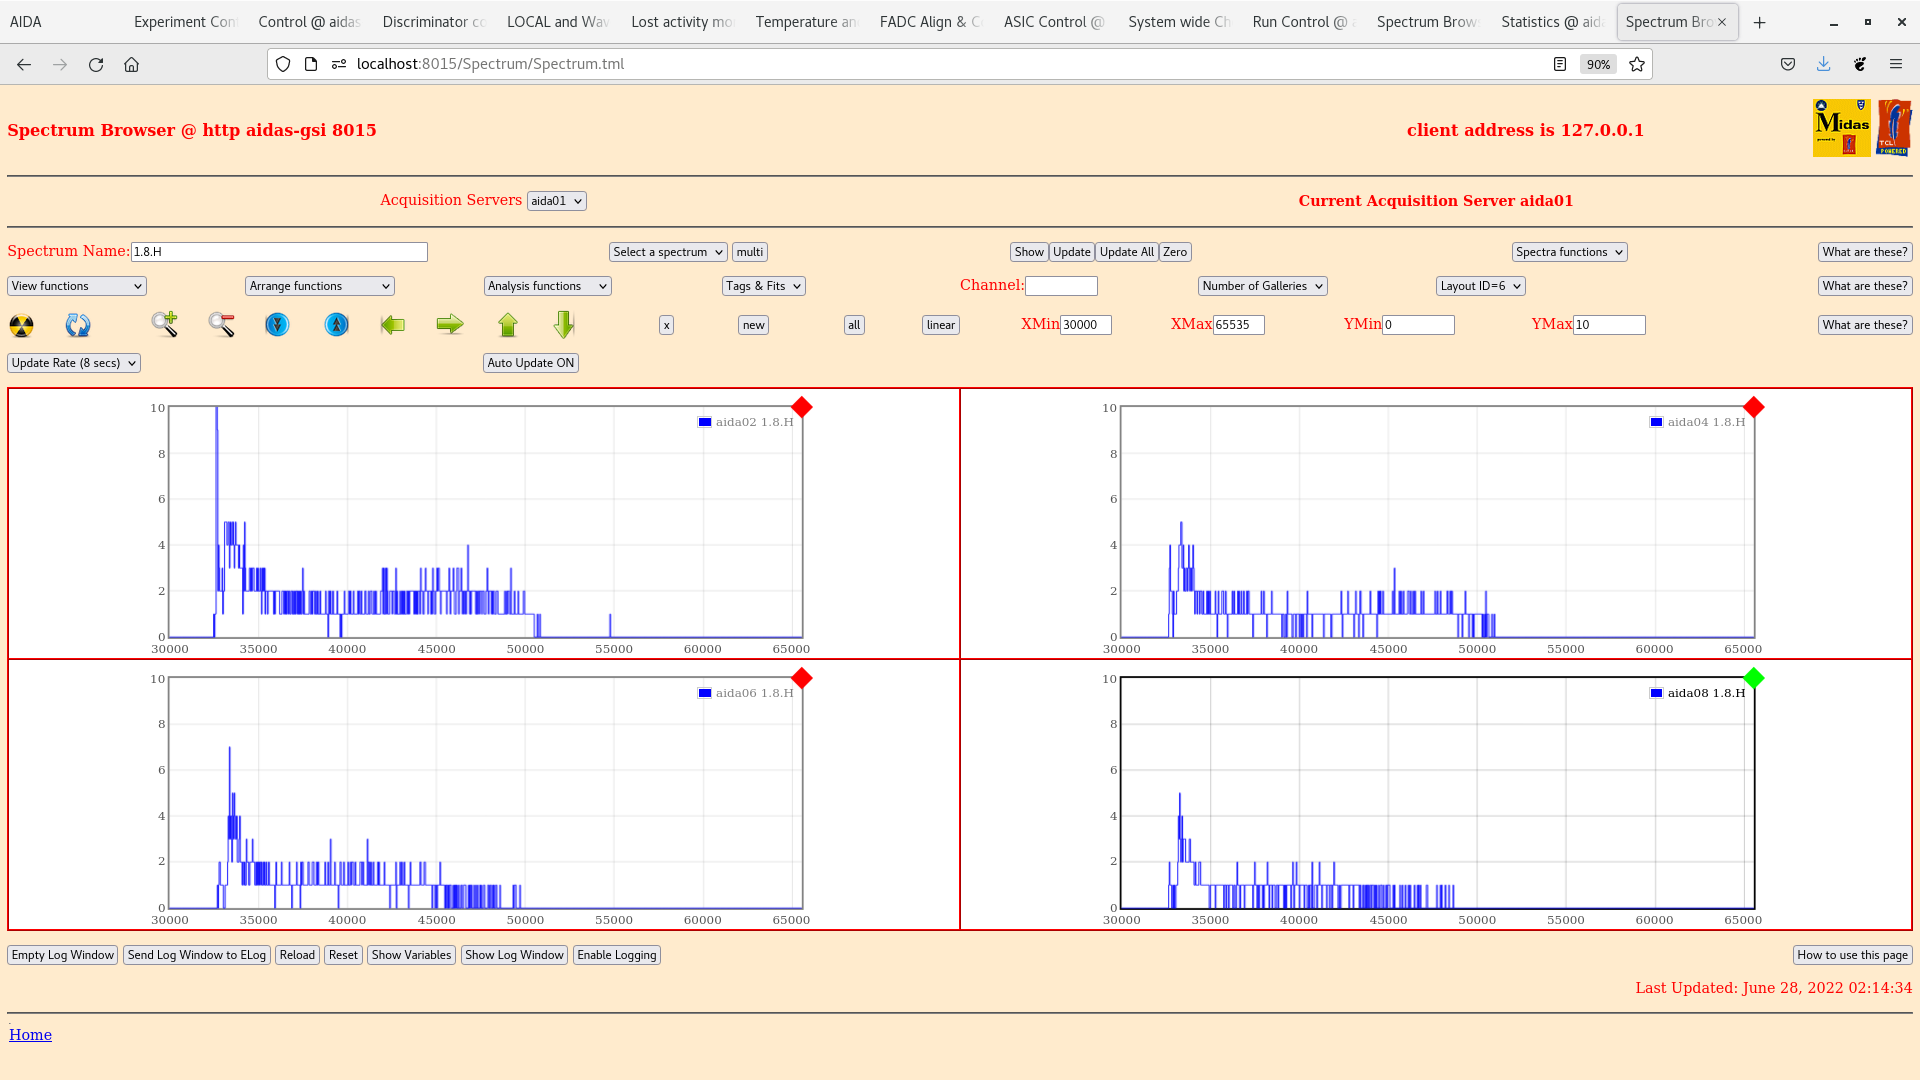Follow the Home link
Screen dimensions: 1920x1080
(30, 1035)
